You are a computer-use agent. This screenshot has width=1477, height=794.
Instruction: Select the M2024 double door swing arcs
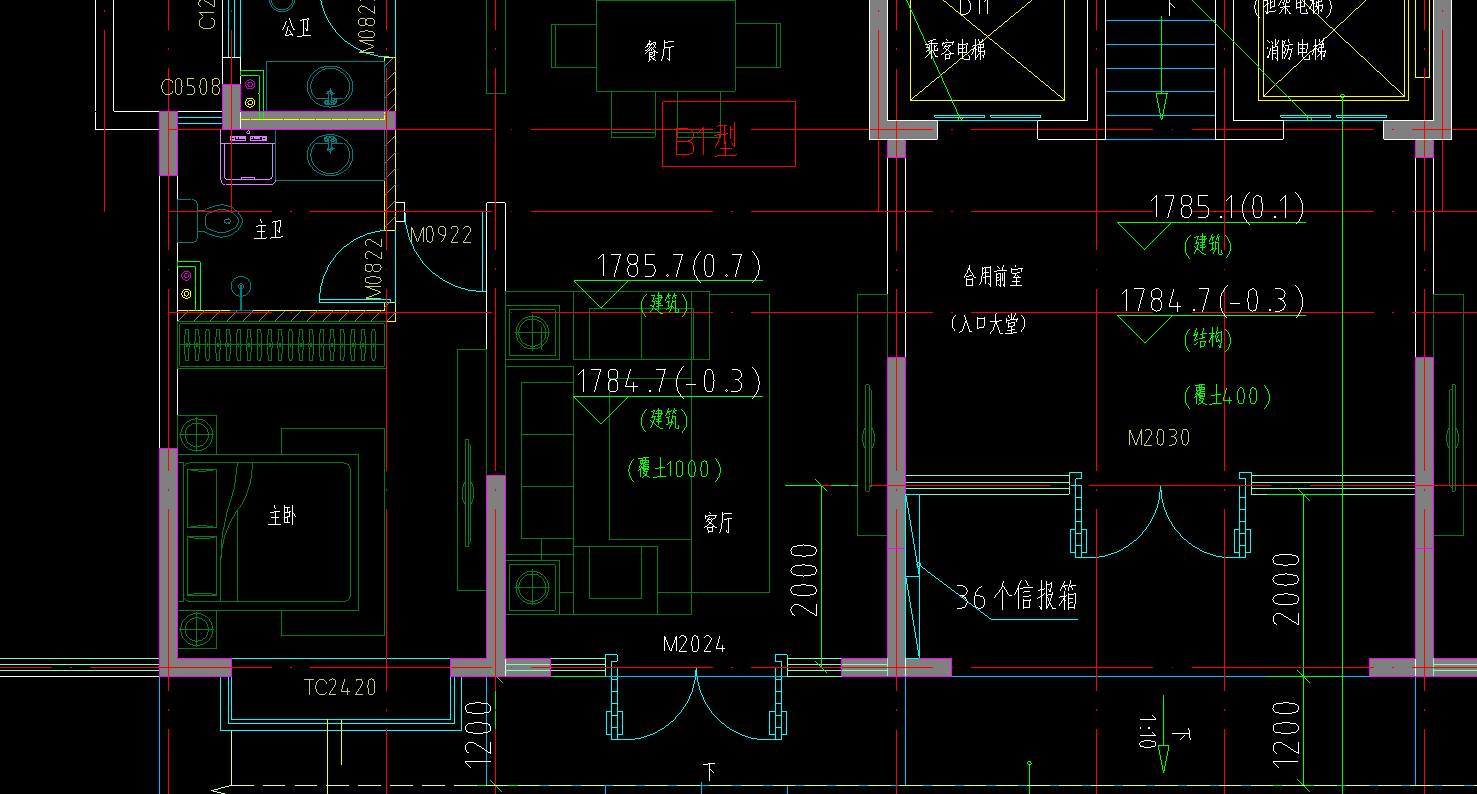[696, 706]
